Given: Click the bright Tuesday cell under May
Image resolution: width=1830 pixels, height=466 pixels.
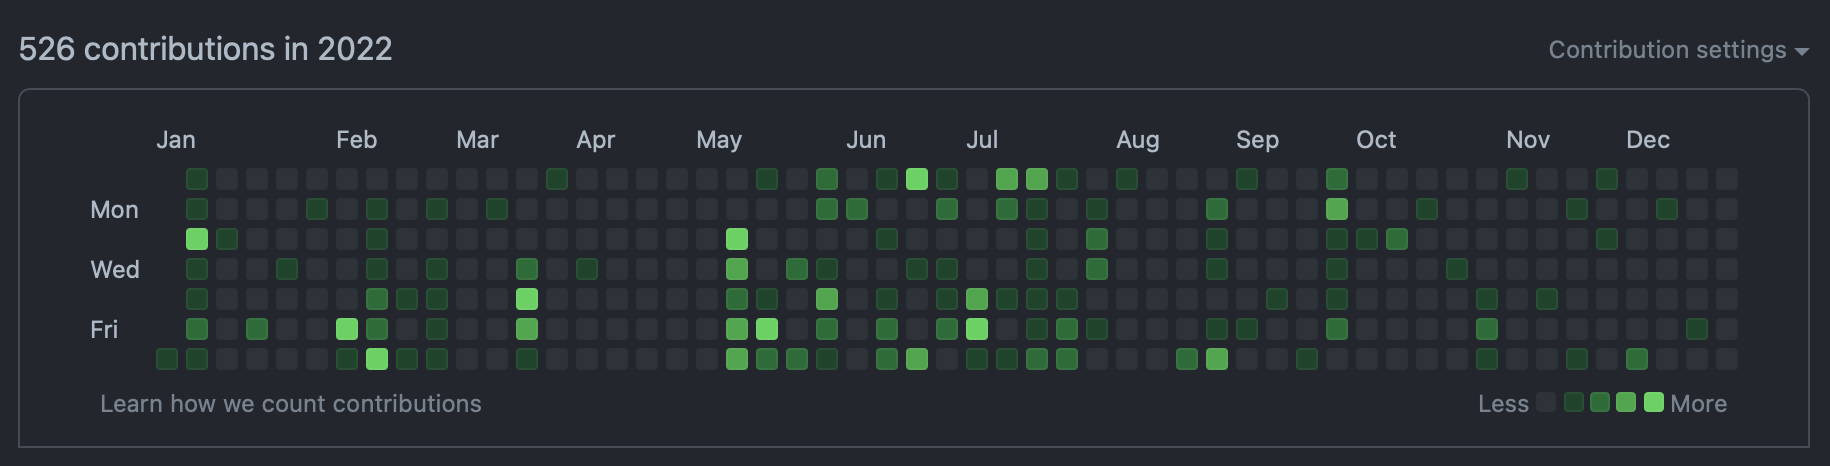Looking at the screenshot, I should click(x=737, y=239).
